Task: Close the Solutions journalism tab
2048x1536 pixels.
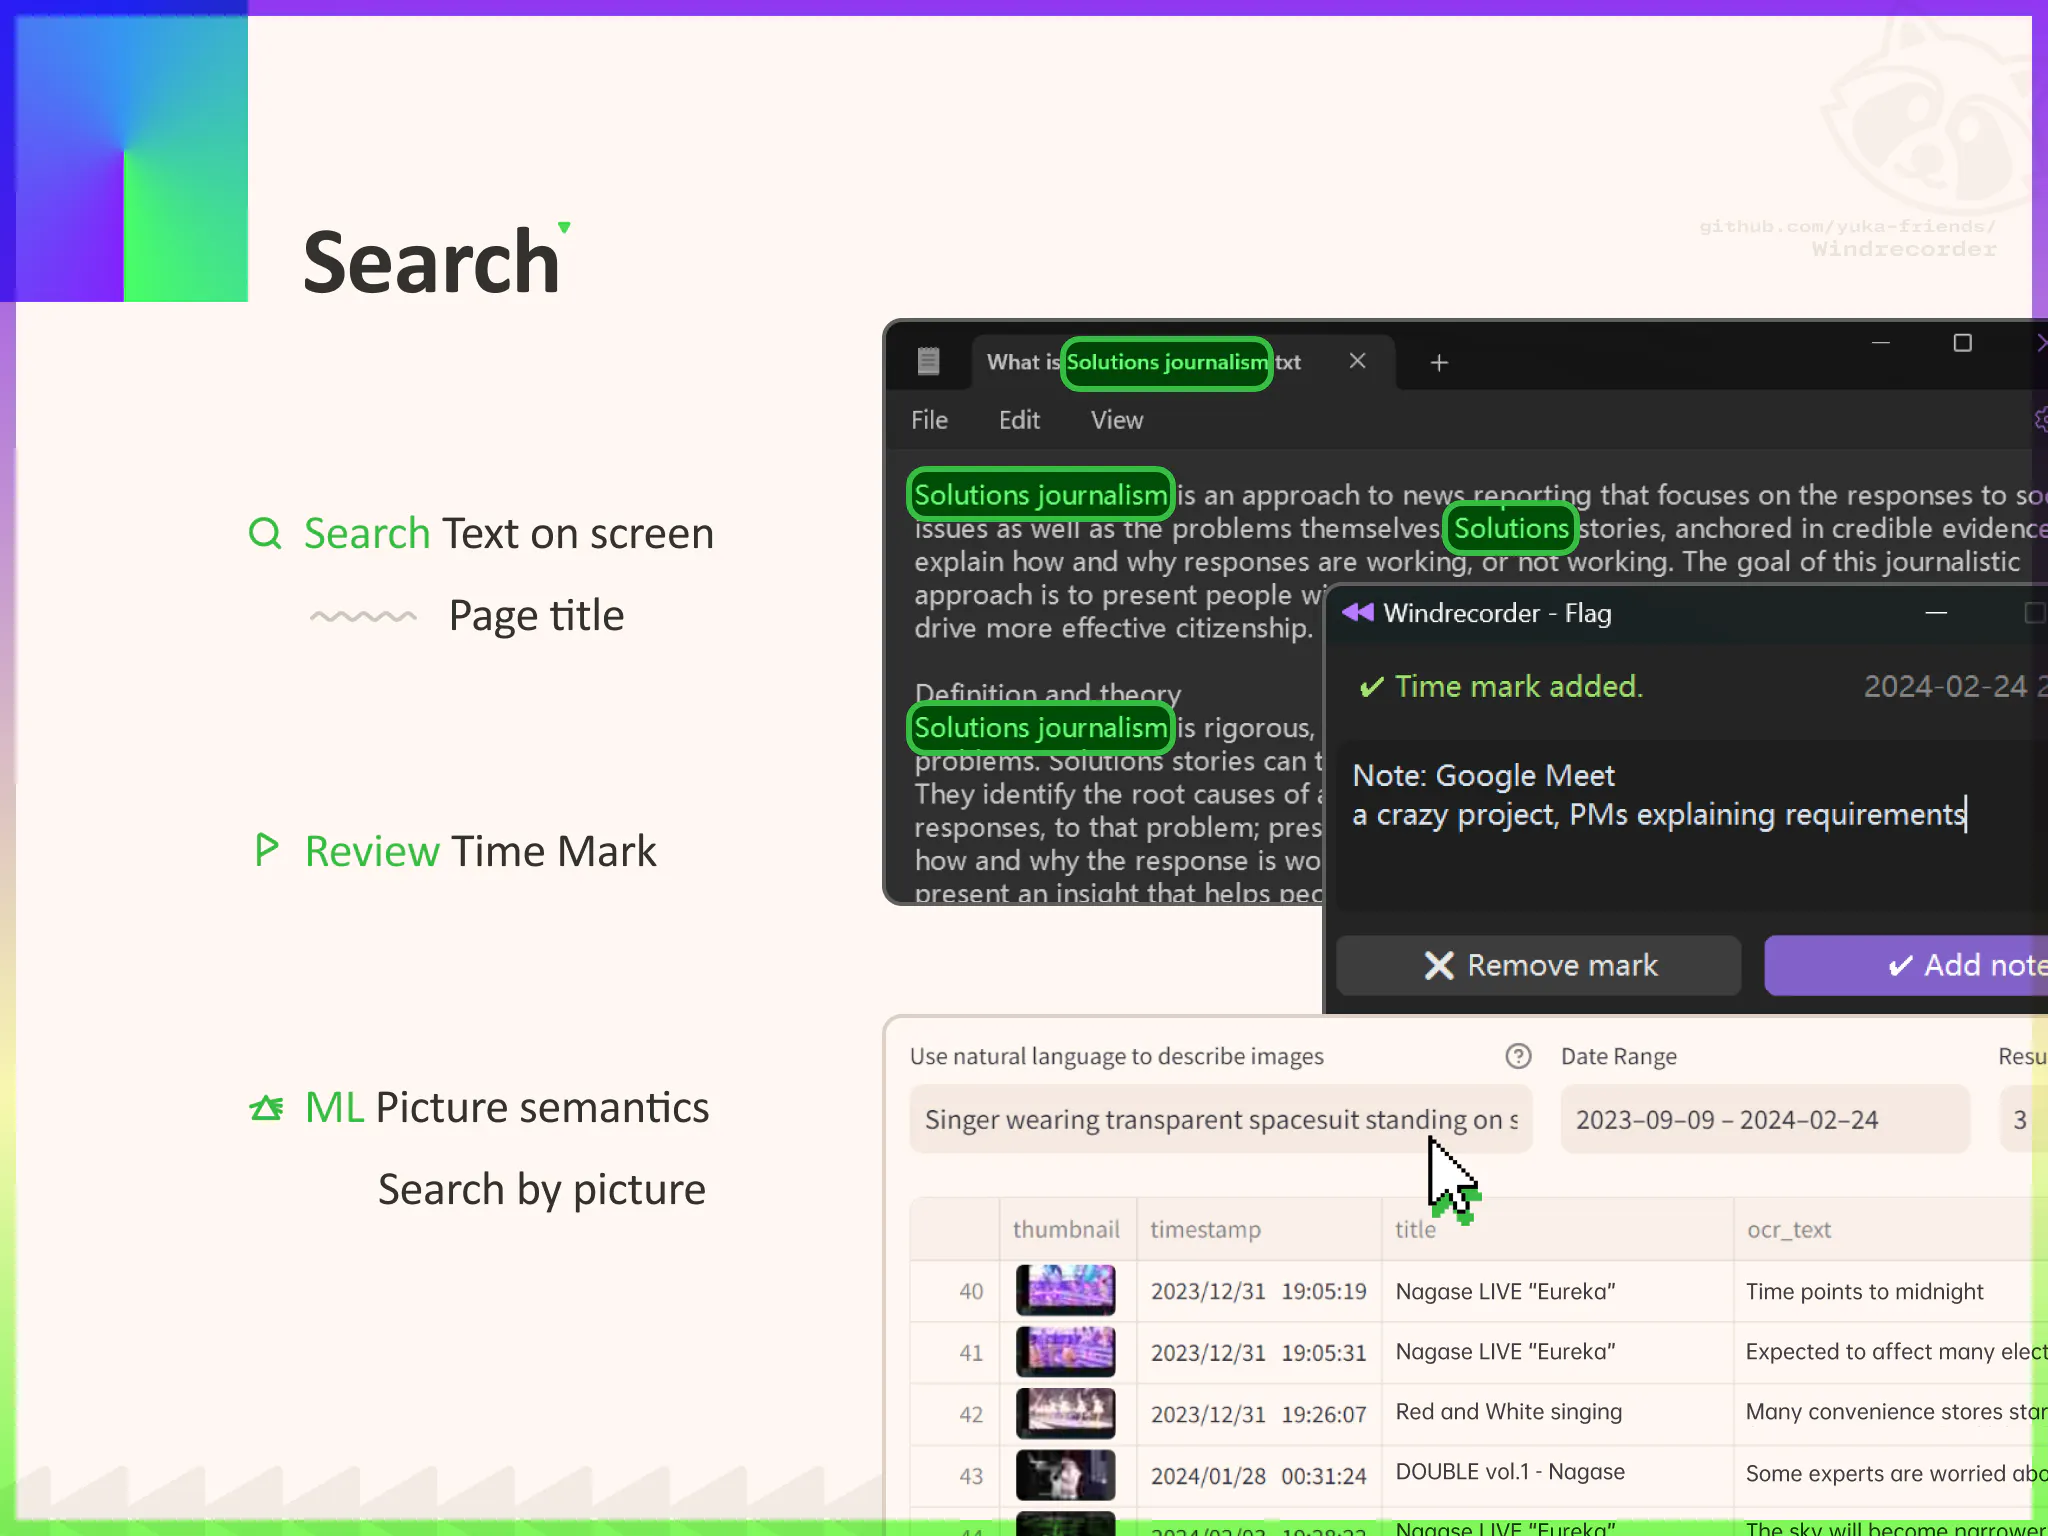Action: (1357, 361)
